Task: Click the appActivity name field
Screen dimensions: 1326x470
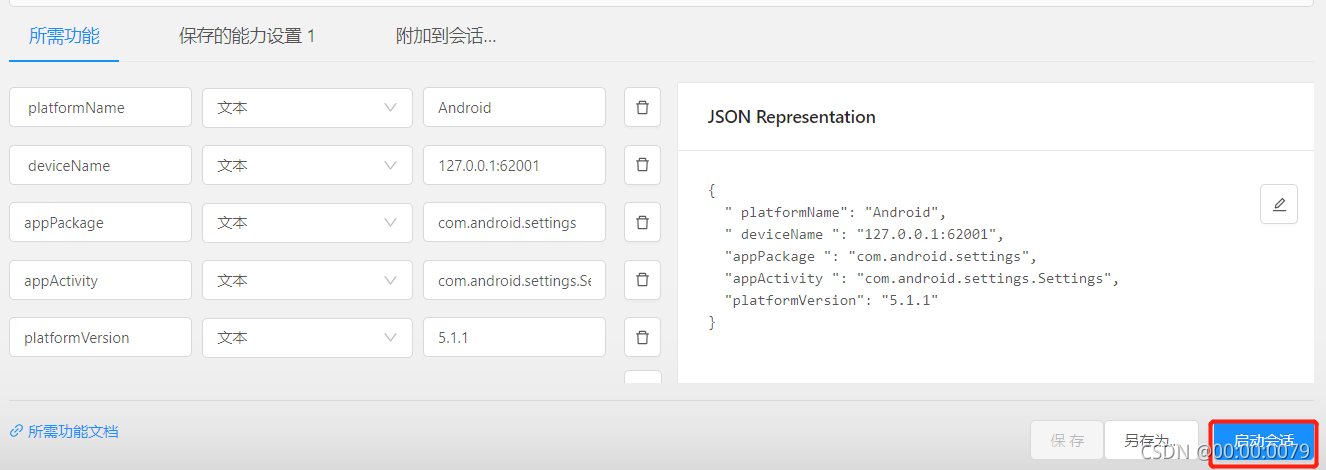Action: point(100,280)
